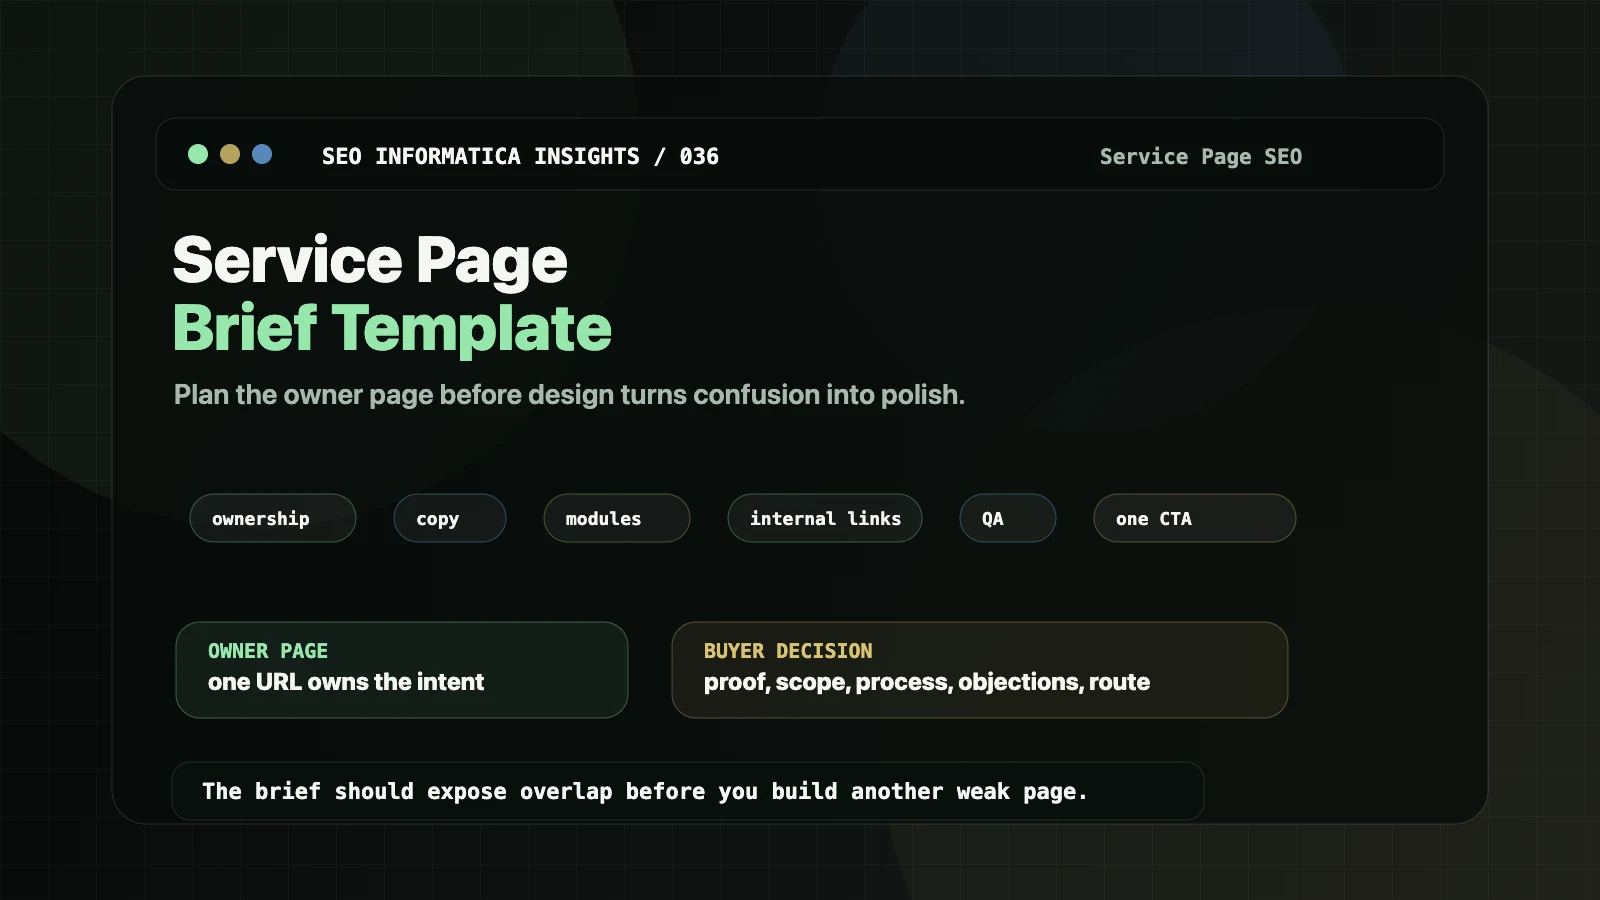Select the copy pill
1600x900 pixels.
[450, 518]
